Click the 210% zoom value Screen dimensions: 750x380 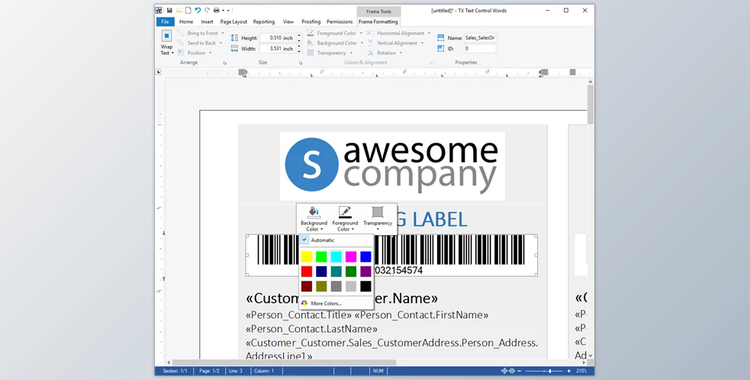tap(582, 371)
